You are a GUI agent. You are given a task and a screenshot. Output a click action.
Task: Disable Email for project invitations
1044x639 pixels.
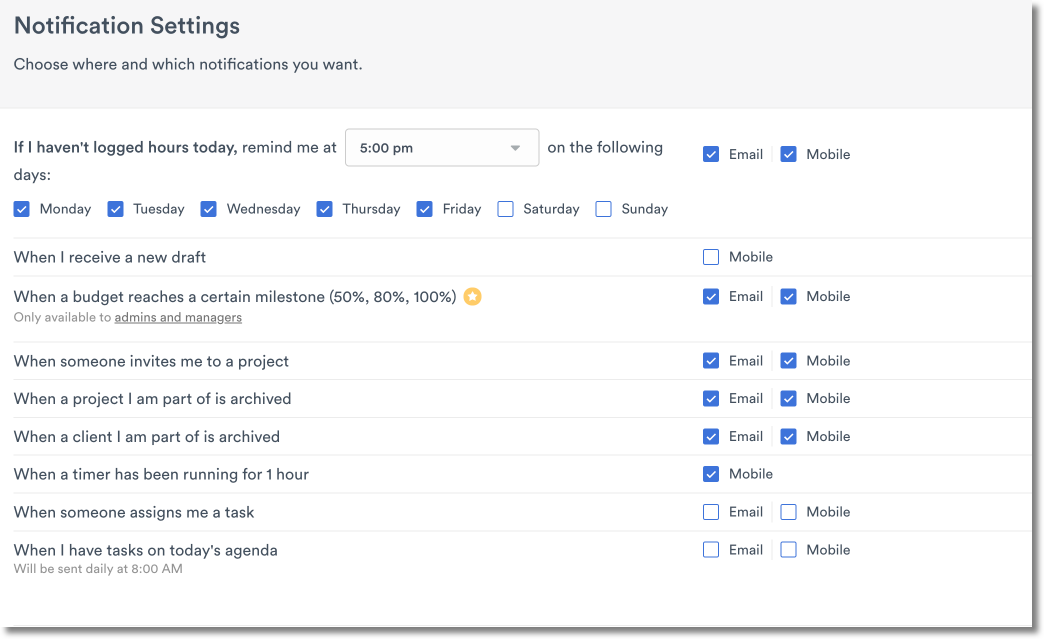(710, 360)
